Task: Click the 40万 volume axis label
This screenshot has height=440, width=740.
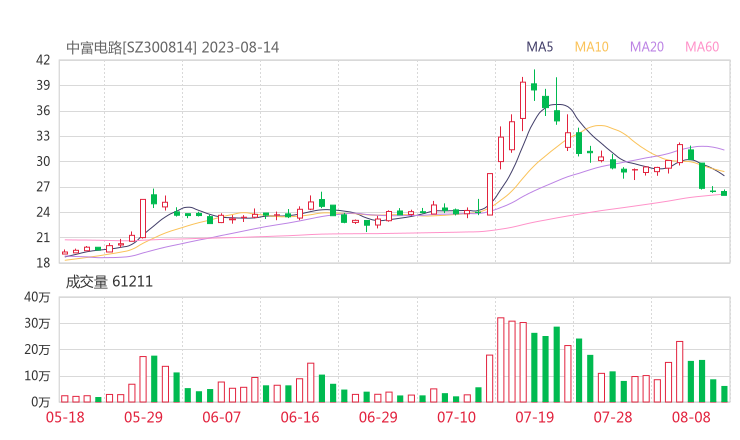Action: pyautogui.click(x=37, y=297)
